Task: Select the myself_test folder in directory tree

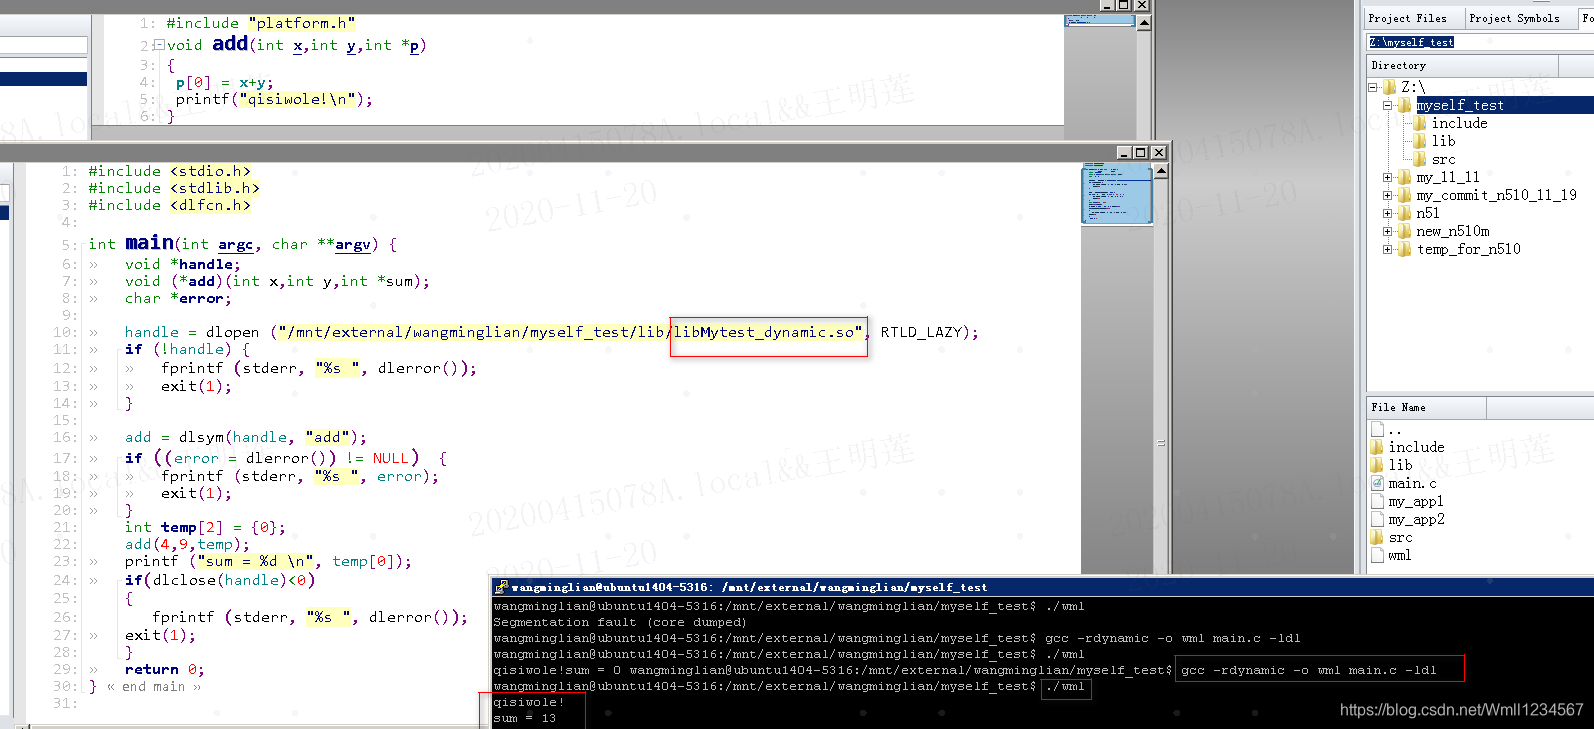Action: (1460, 105)
